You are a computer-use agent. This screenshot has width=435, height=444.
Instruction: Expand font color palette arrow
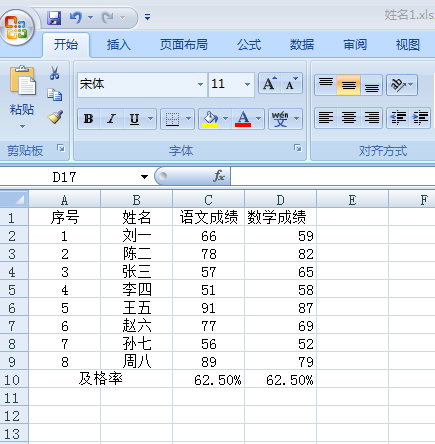258,119
